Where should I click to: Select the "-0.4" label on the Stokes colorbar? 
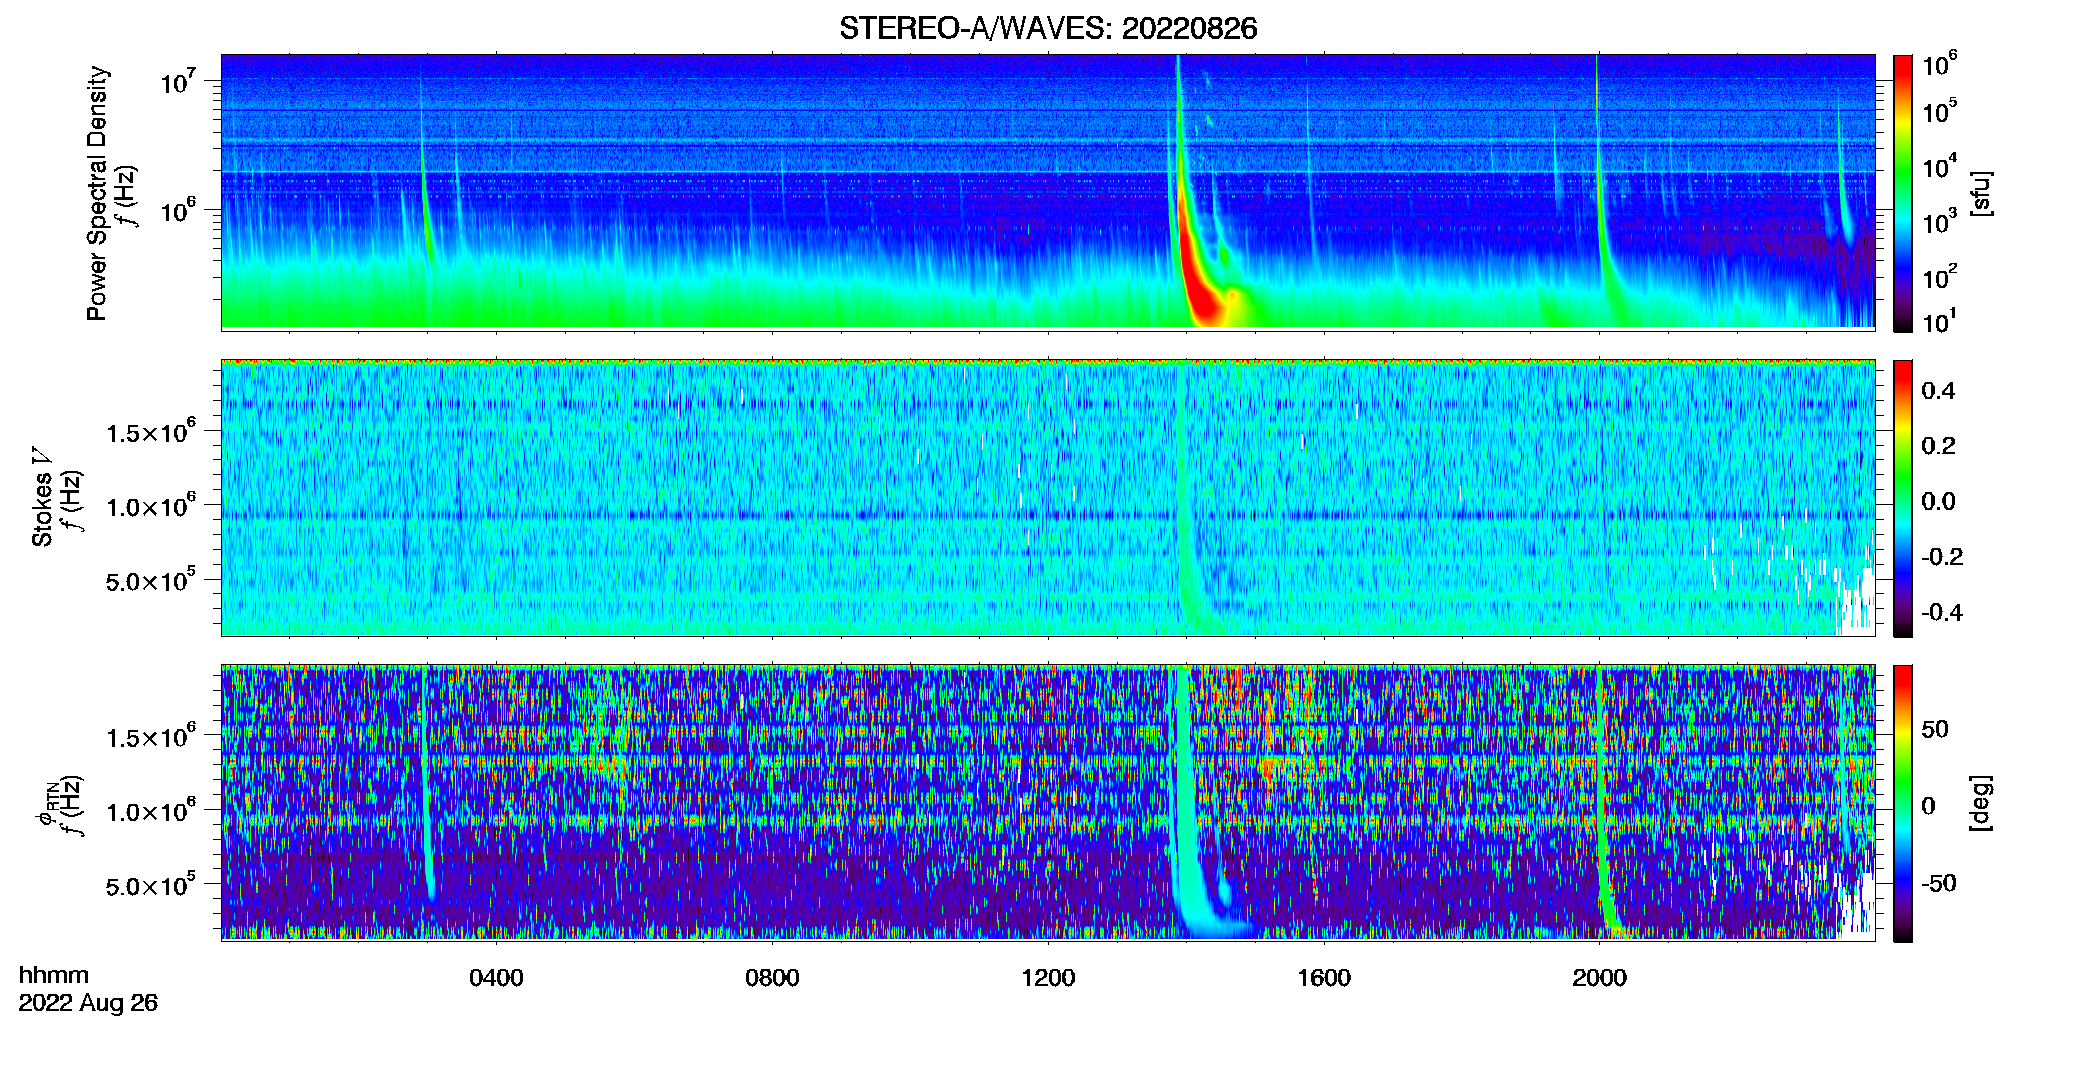tap(1942, 612)
